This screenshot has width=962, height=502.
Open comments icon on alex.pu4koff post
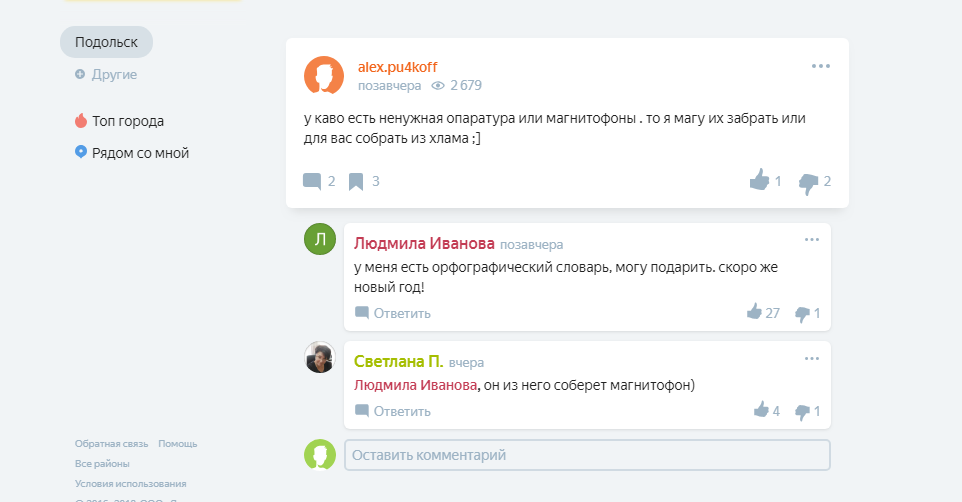point(312,181)
